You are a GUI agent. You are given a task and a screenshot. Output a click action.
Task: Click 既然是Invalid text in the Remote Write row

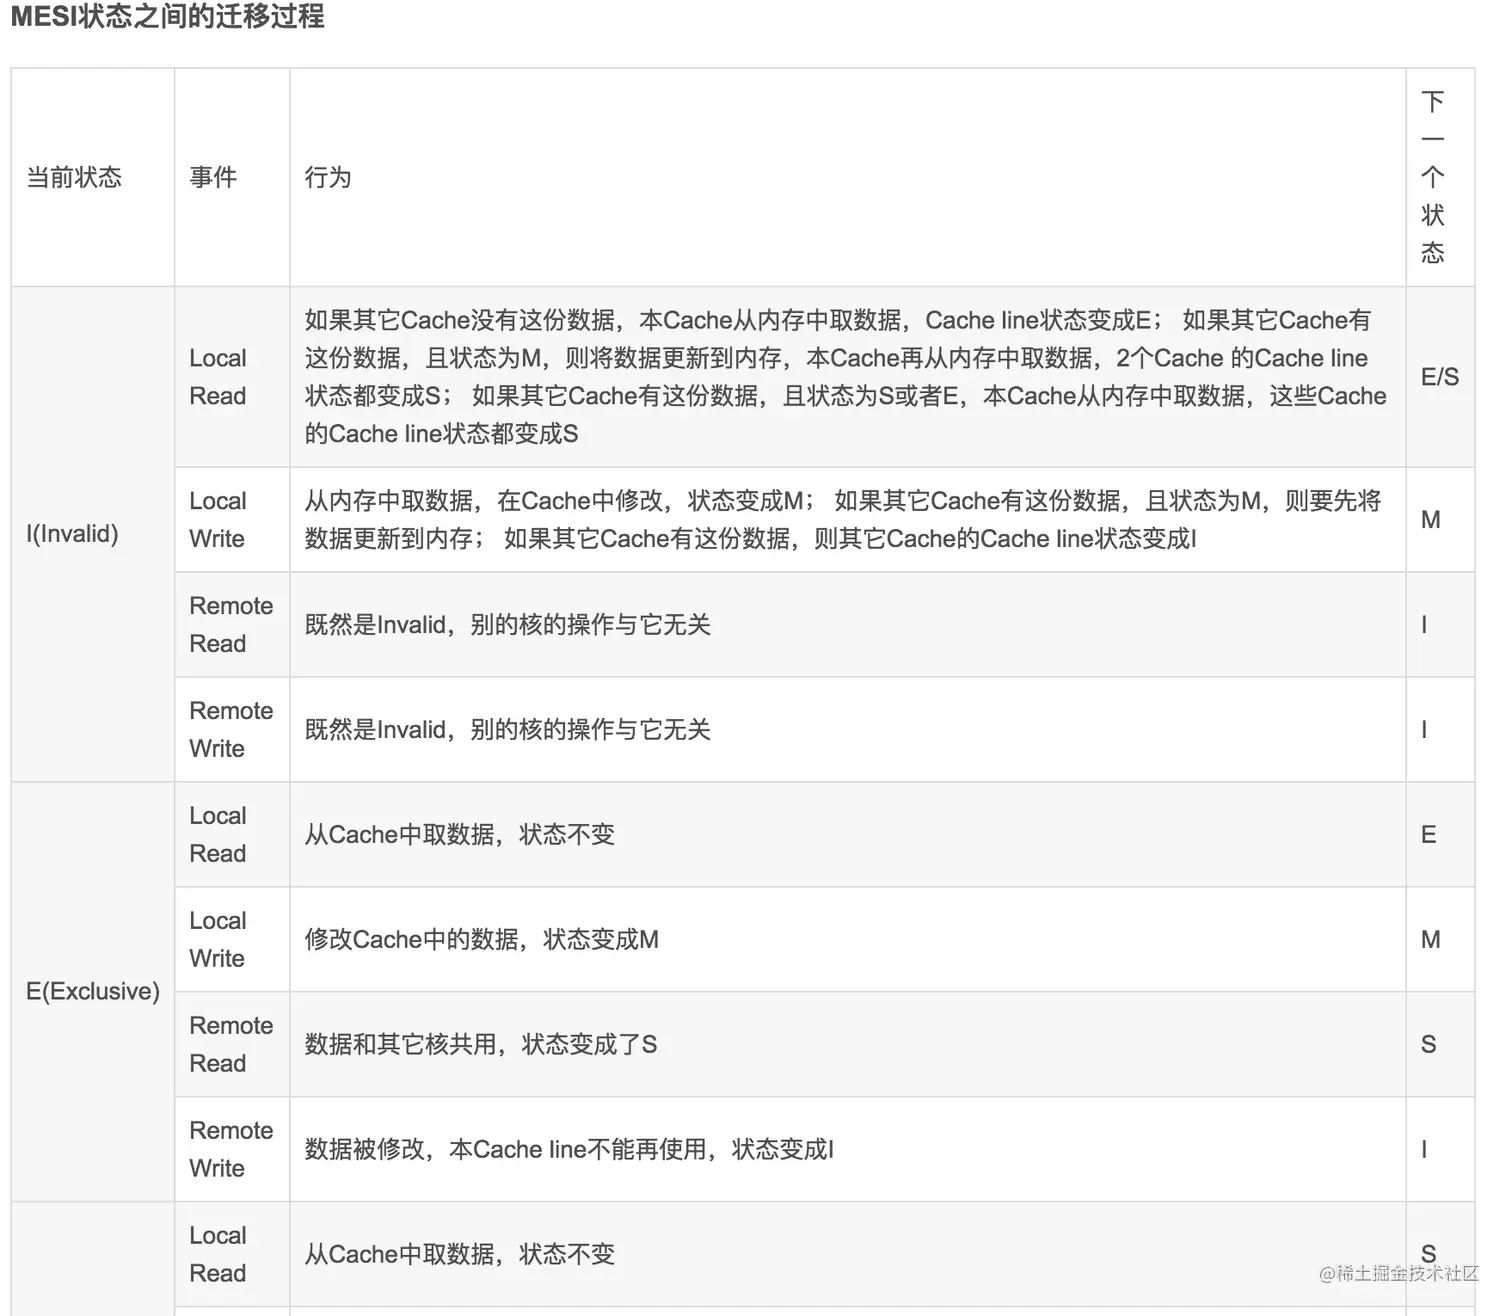pyautogui.click(x=507, y=730)
